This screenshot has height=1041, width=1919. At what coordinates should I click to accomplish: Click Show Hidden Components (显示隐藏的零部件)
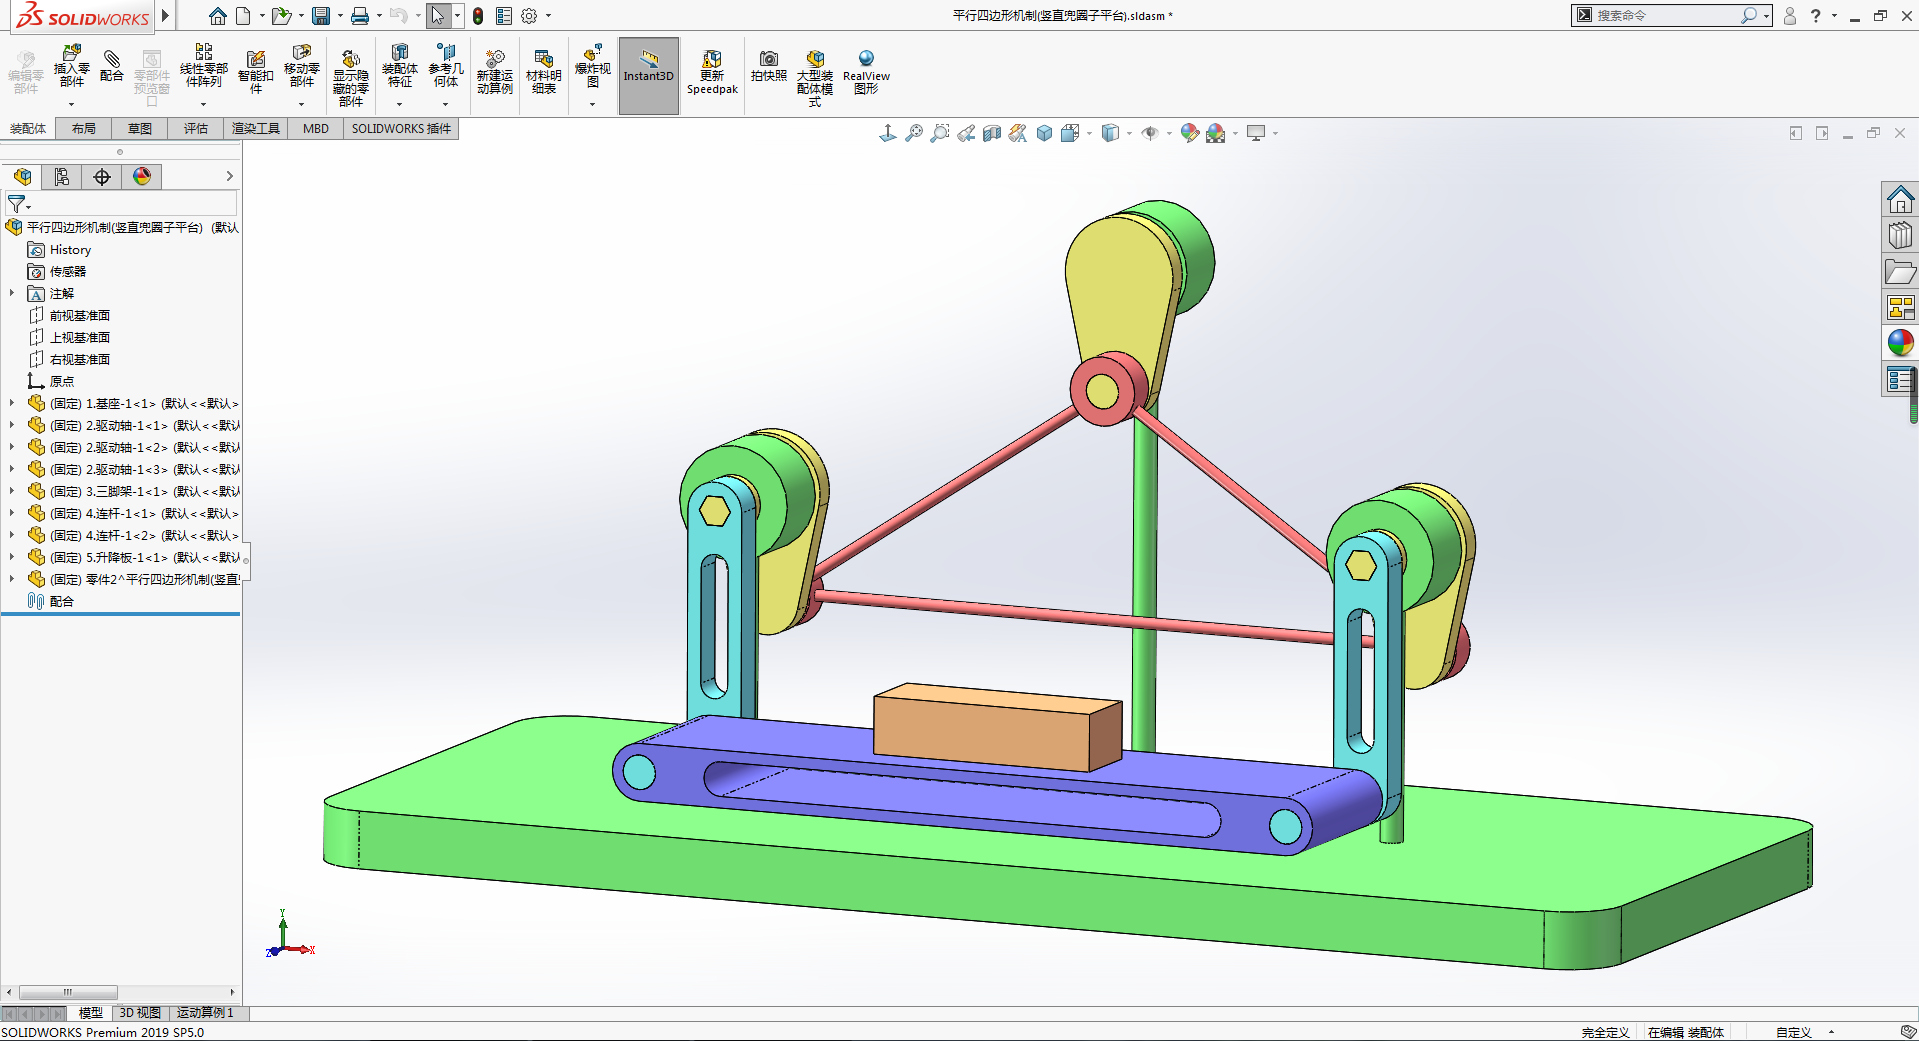point(350,78)
